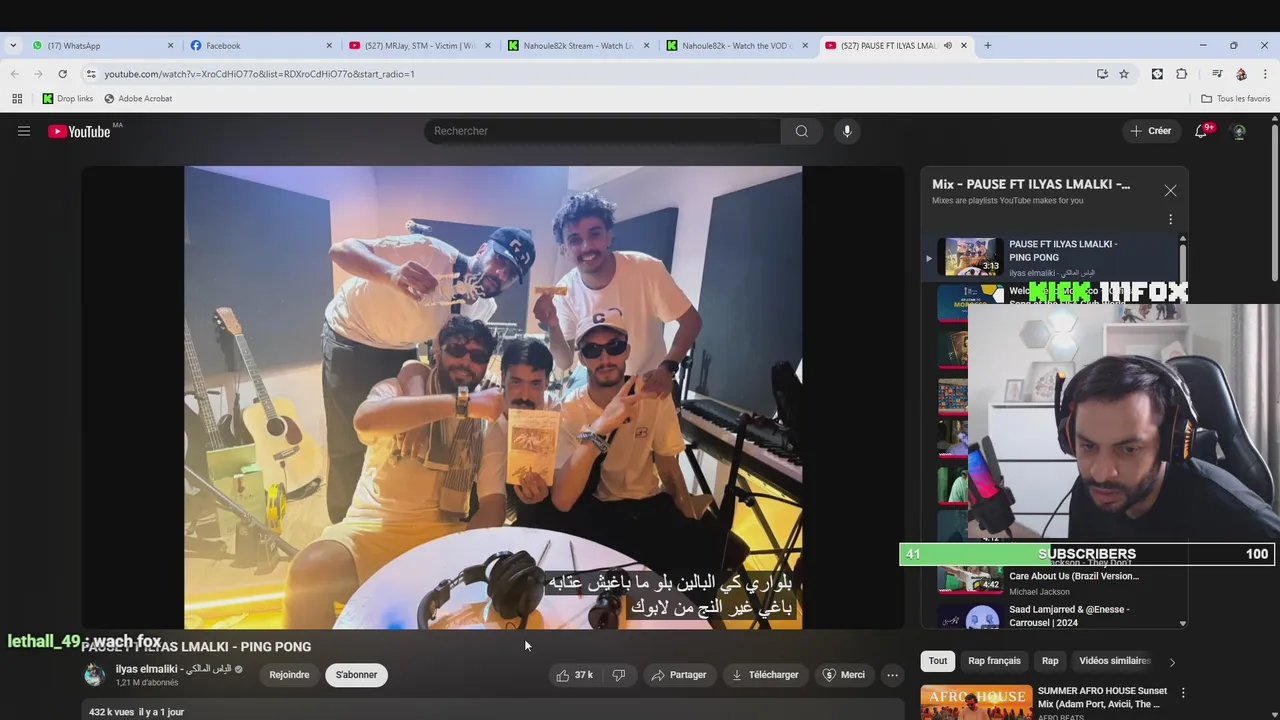
Task: Open the media controls toolbar icon
Action: (1217, 74)
